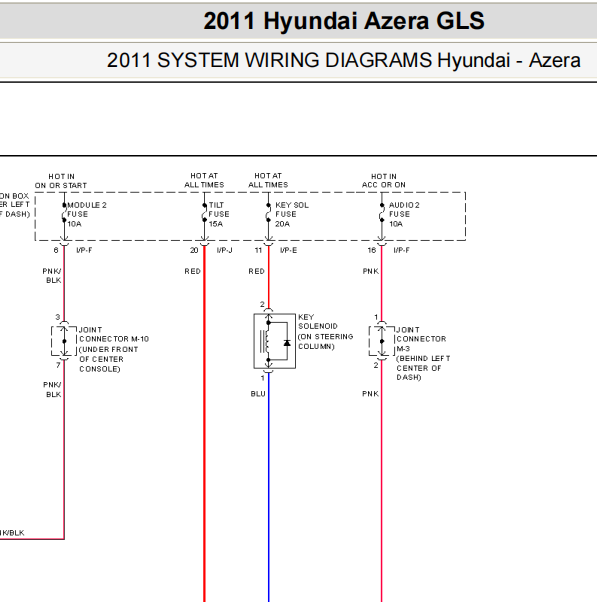
Task: Click the "AUDIO 2 FUSE 10A" label
Action: pyautogui.click(x=404, y=214)
